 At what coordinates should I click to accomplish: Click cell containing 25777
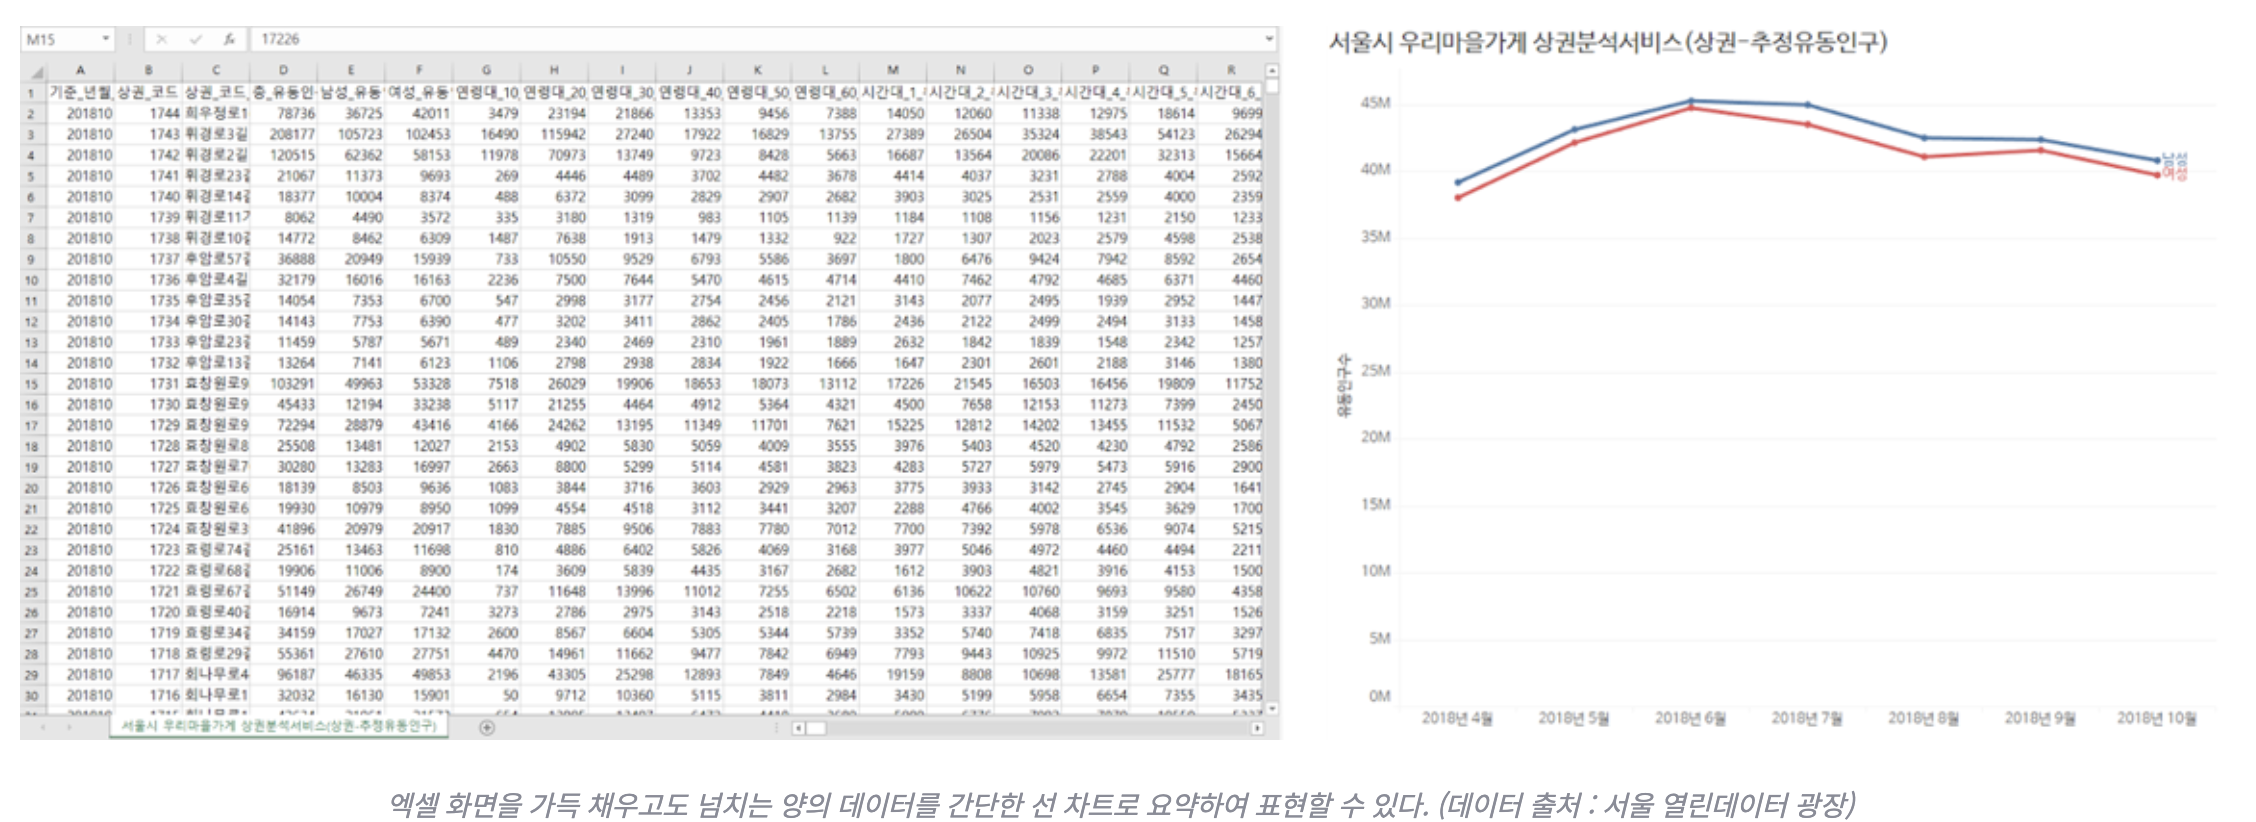[x=1164, y=675]
